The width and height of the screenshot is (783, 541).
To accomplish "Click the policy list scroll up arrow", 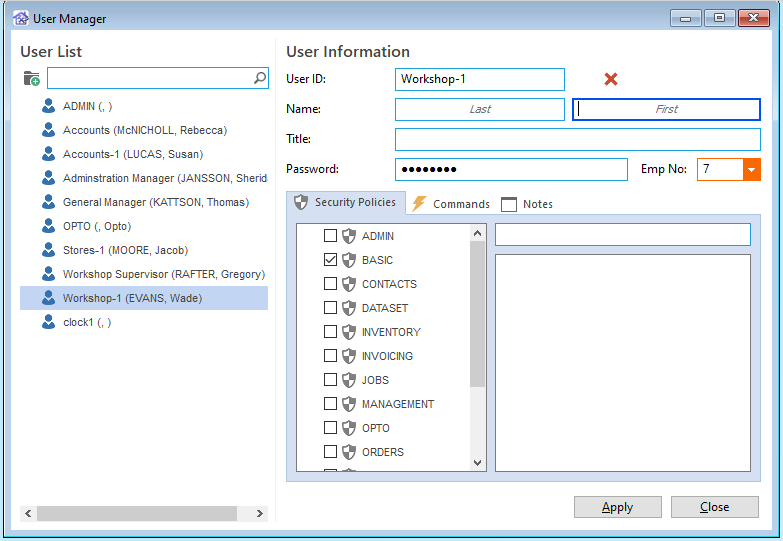I will (x=477, y=233).
